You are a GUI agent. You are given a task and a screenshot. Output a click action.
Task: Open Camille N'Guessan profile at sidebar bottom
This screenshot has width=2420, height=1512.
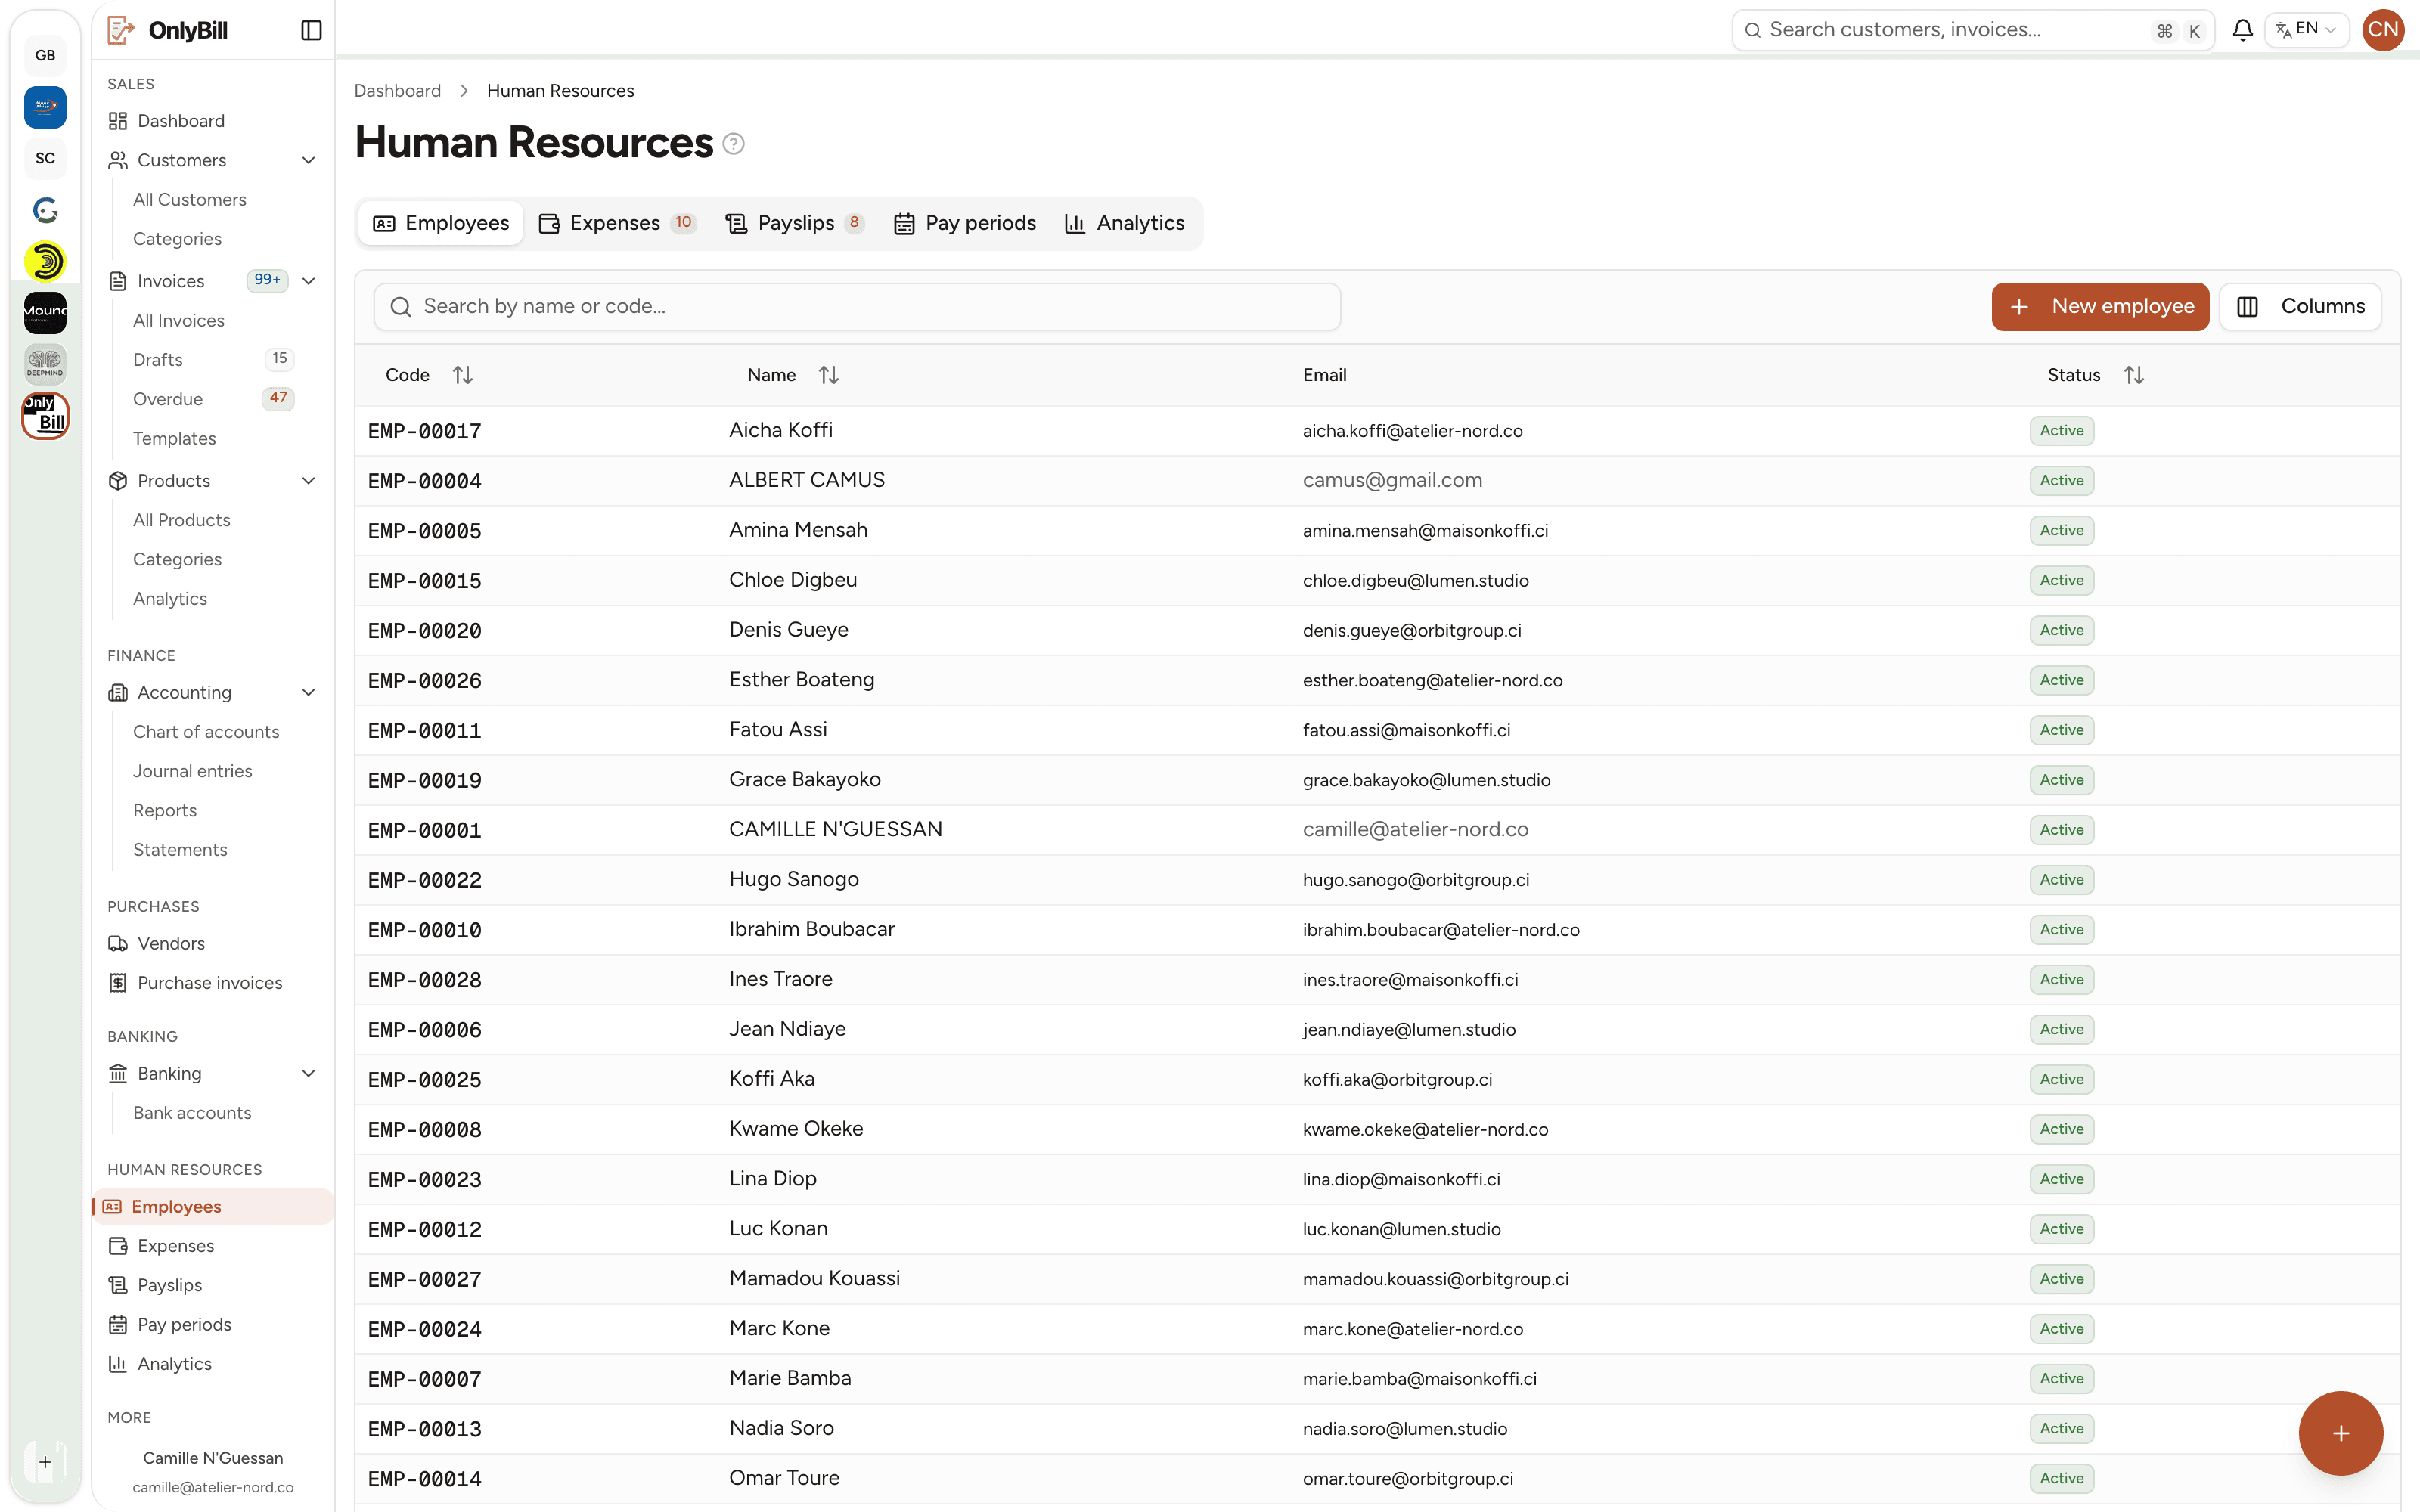(212, 1471)
